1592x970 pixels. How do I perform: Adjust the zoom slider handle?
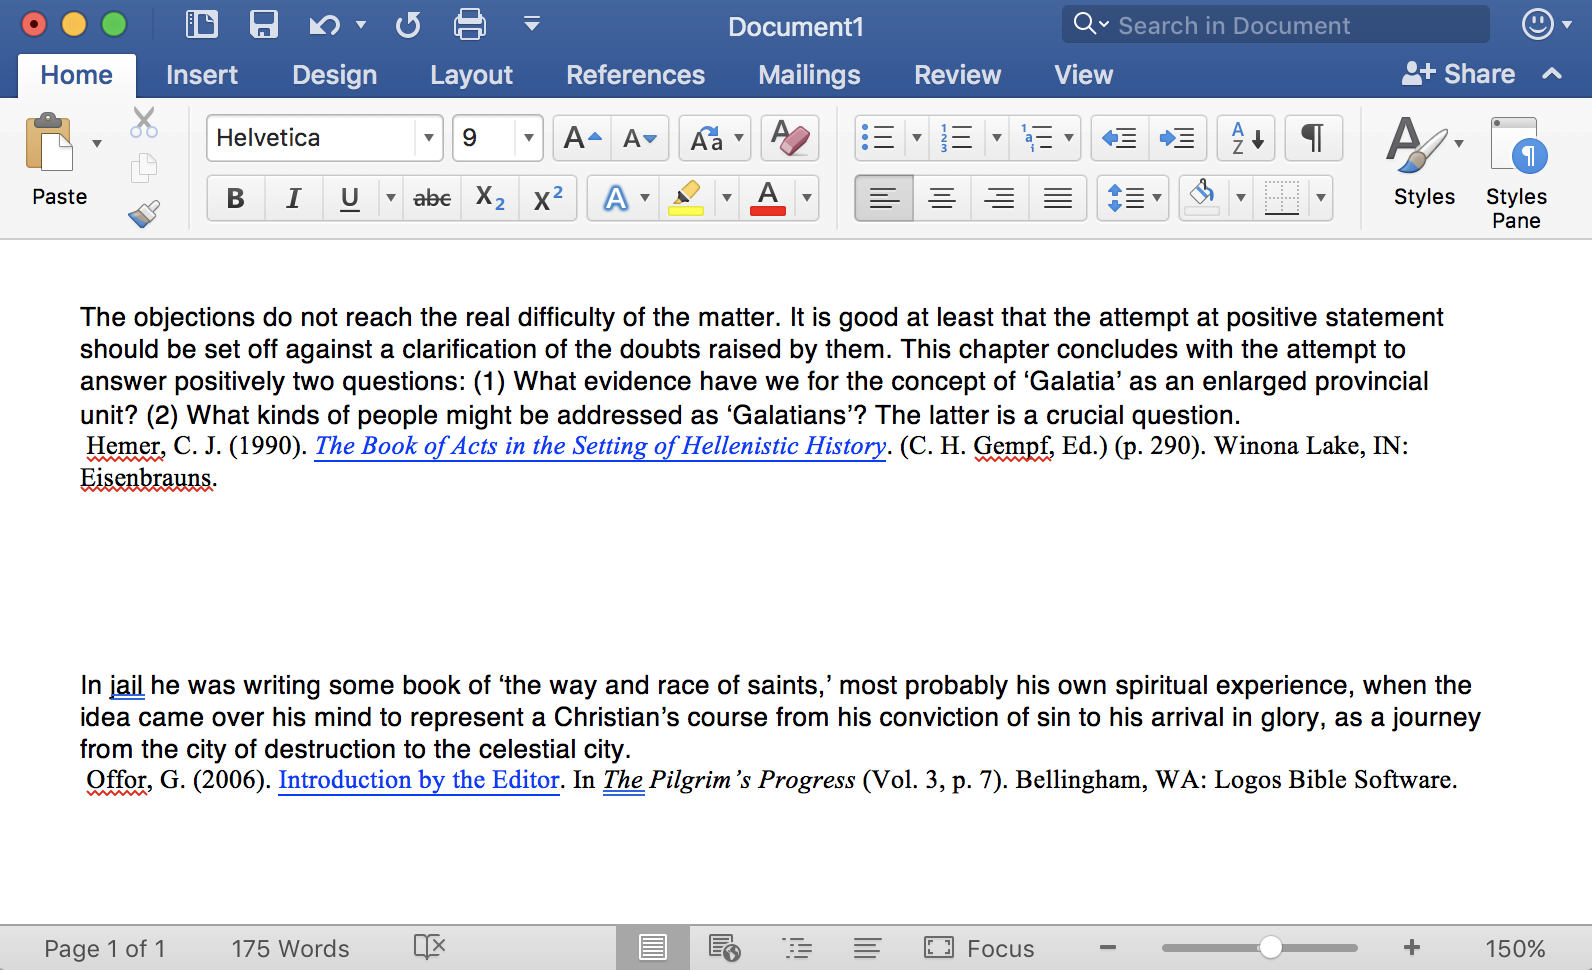(1270, 947)
